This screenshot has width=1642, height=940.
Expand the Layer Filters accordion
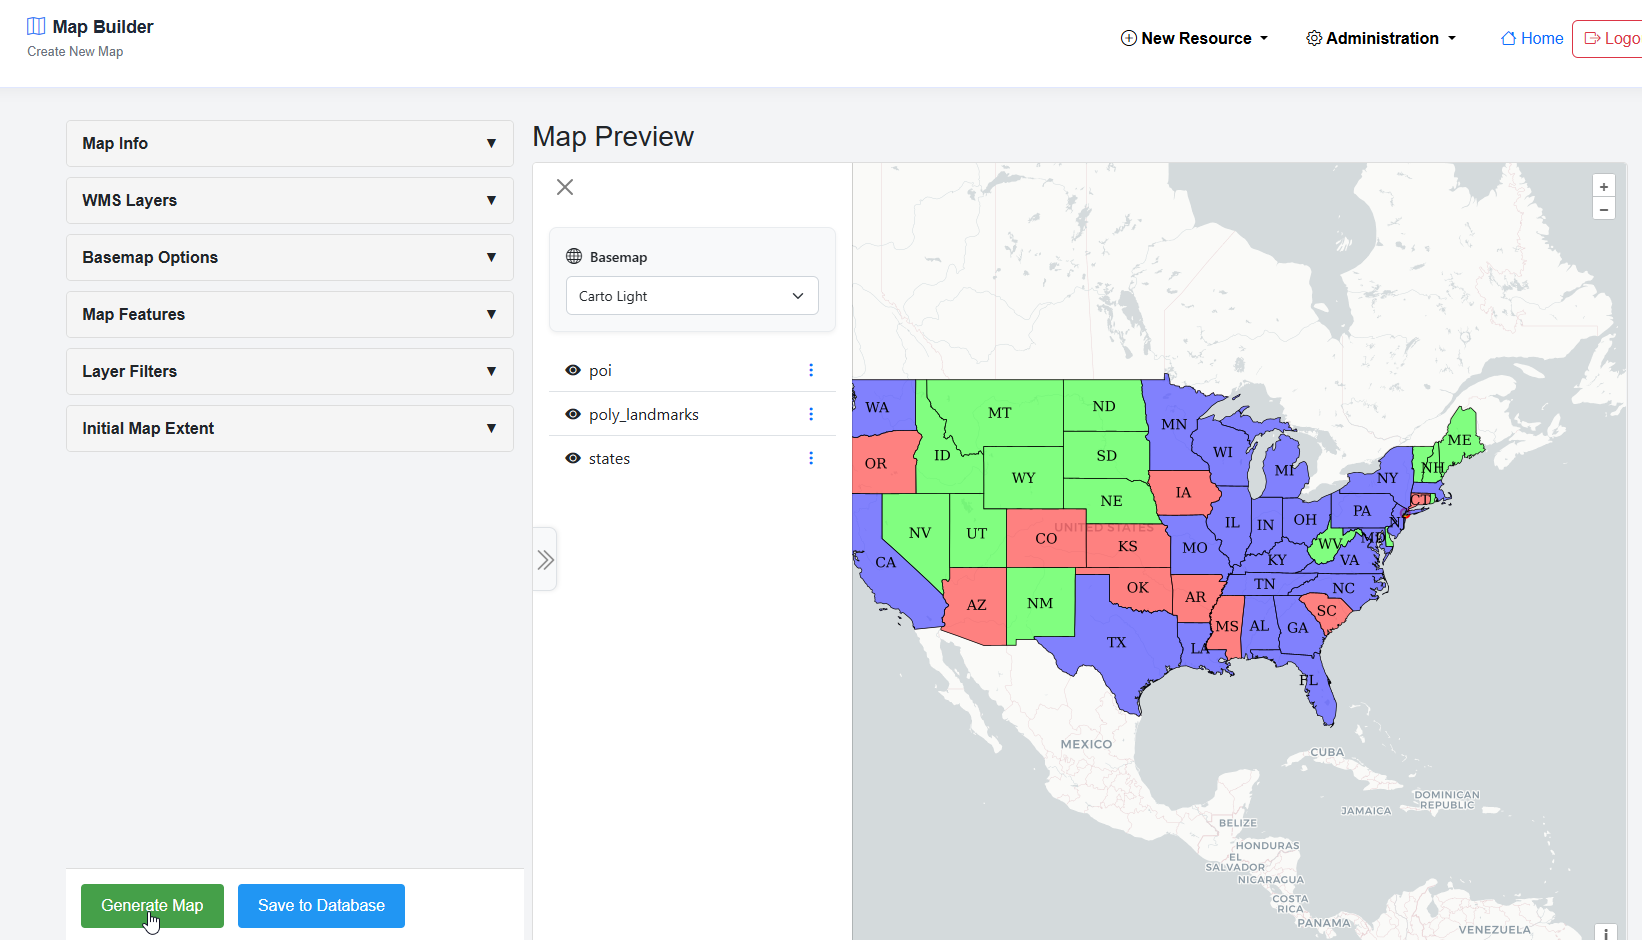[289, 371]
